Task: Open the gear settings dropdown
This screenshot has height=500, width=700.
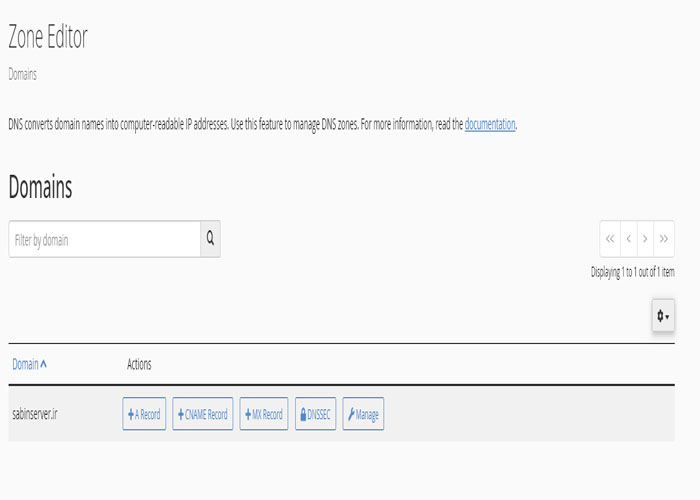Action: [x=663, y=316]
